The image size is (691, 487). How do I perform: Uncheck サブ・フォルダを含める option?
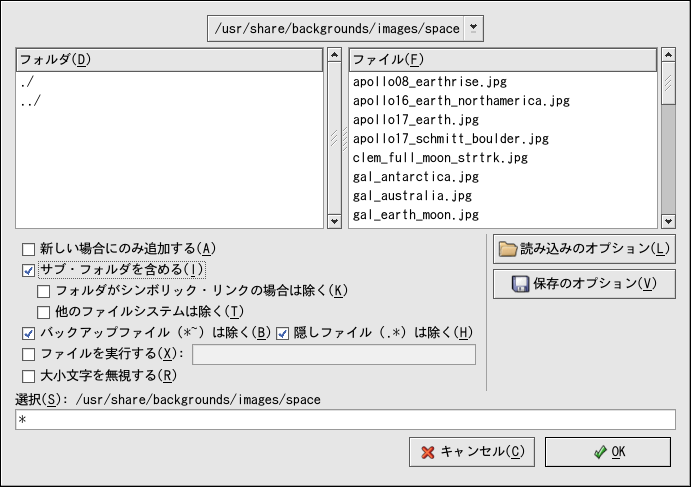(x=28, y=270)
